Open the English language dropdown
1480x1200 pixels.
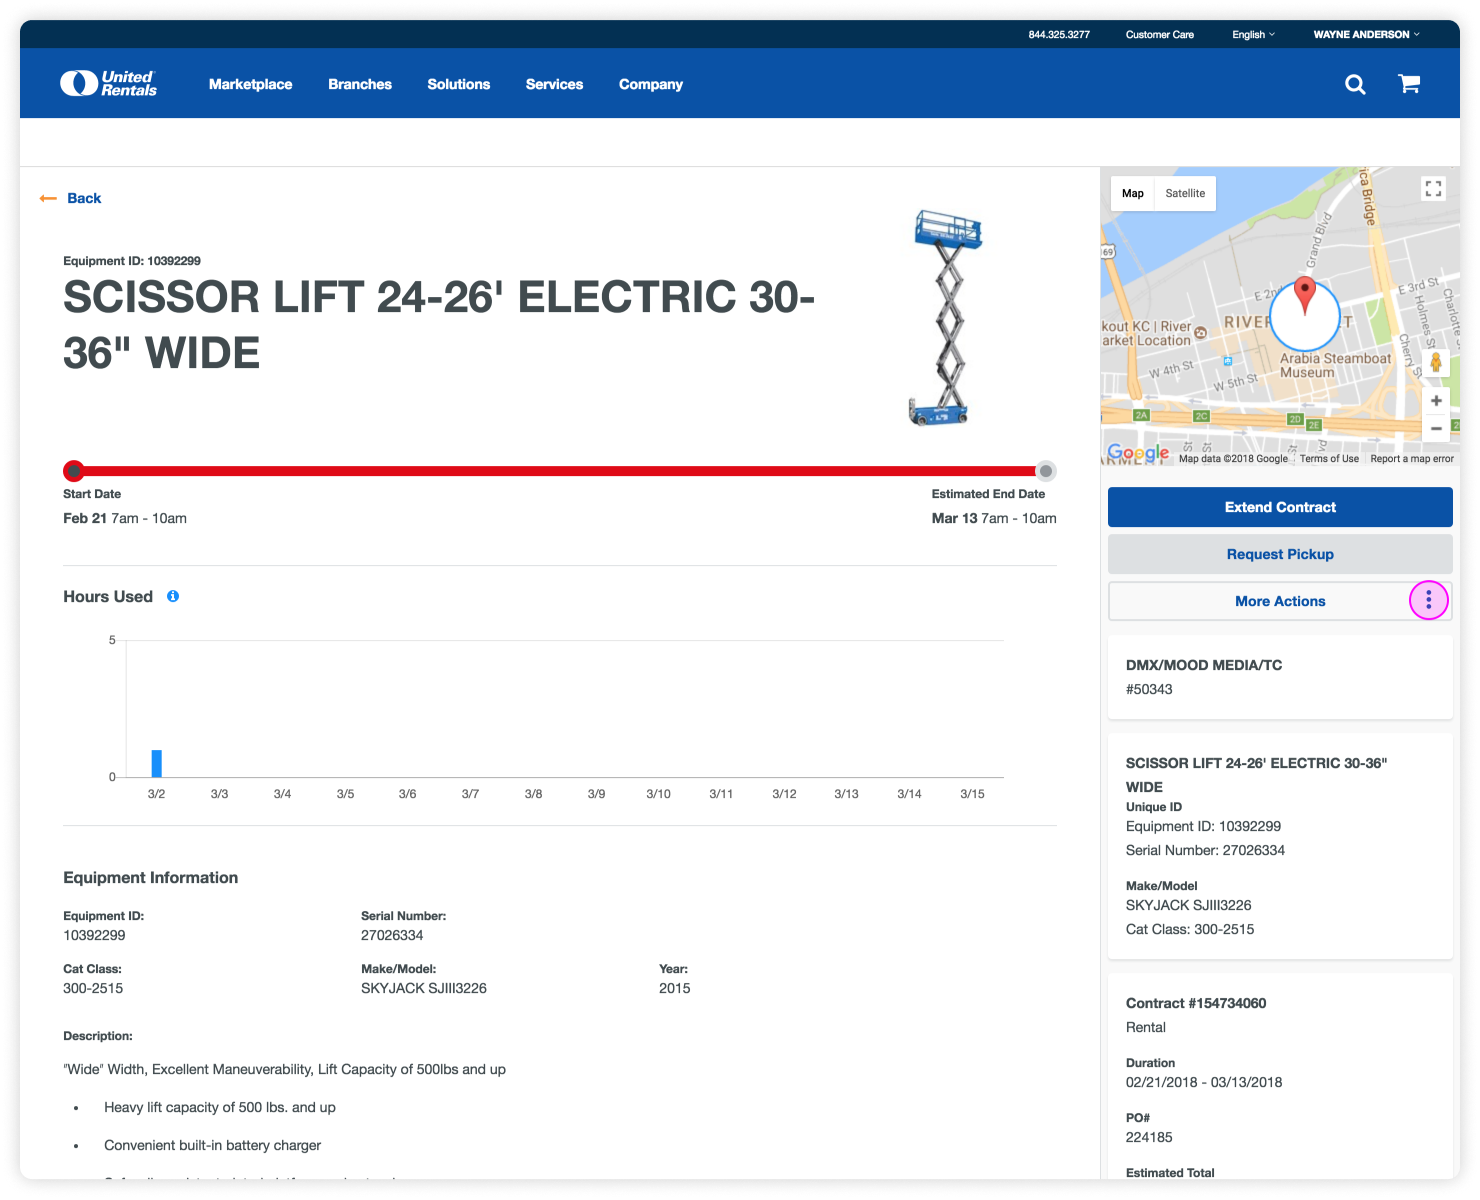pyautogui.click(x=1253, y=34)
